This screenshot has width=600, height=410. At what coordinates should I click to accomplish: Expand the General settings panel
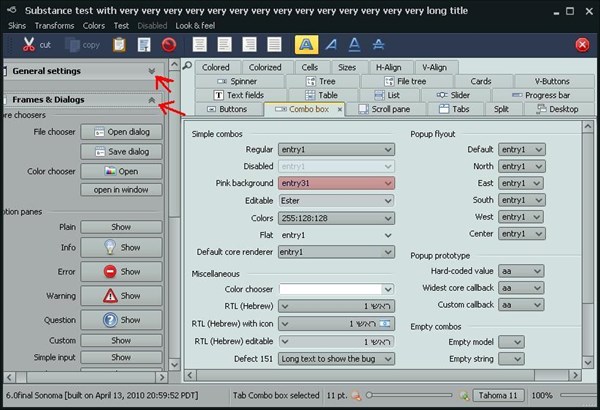[x=152, y=71]
